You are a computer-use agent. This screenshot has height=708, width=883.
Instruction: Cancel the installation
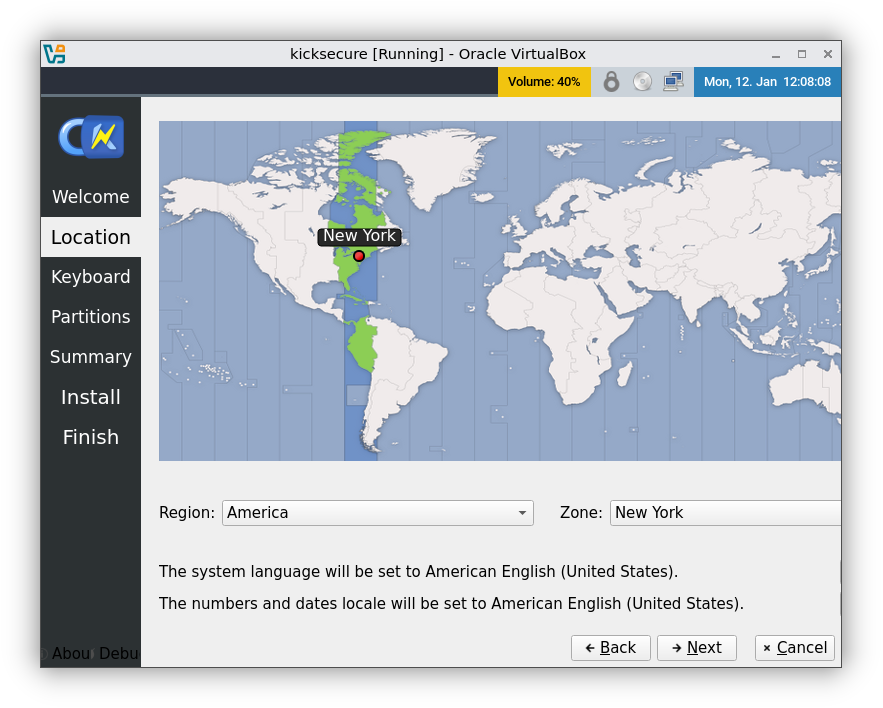coord(794,647)
